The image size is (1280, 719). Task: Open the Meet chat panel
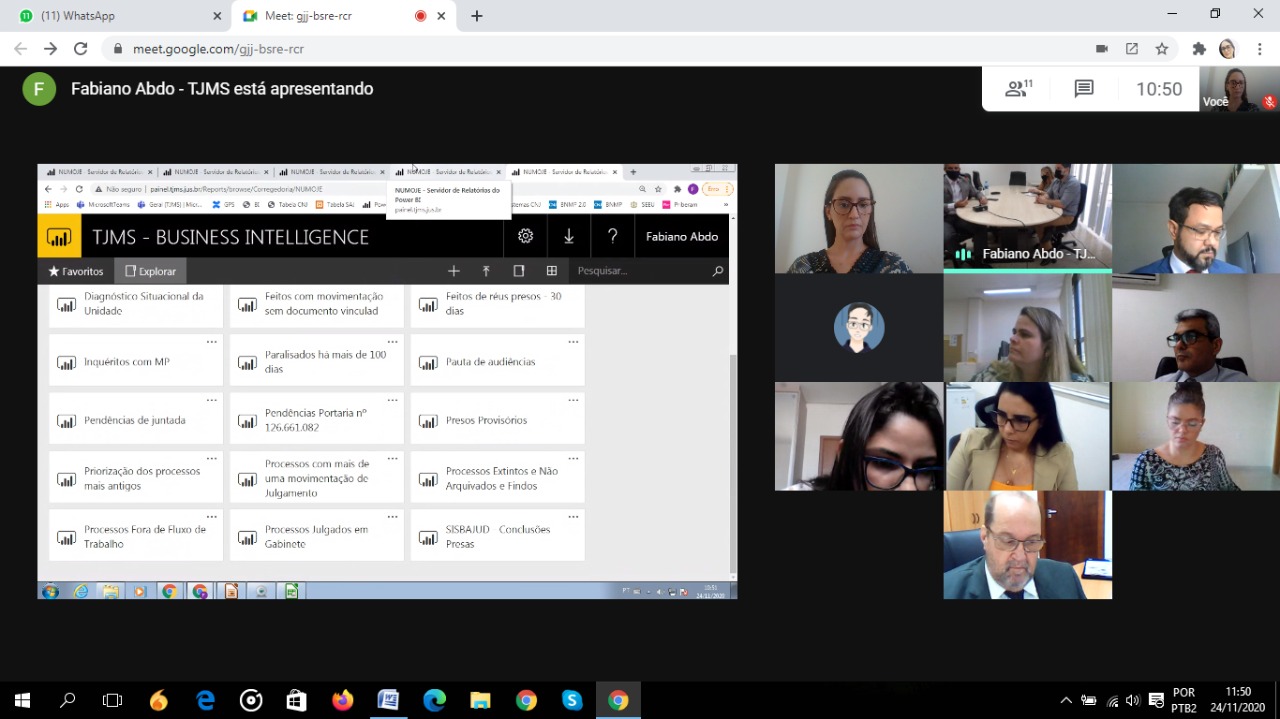1083,89
